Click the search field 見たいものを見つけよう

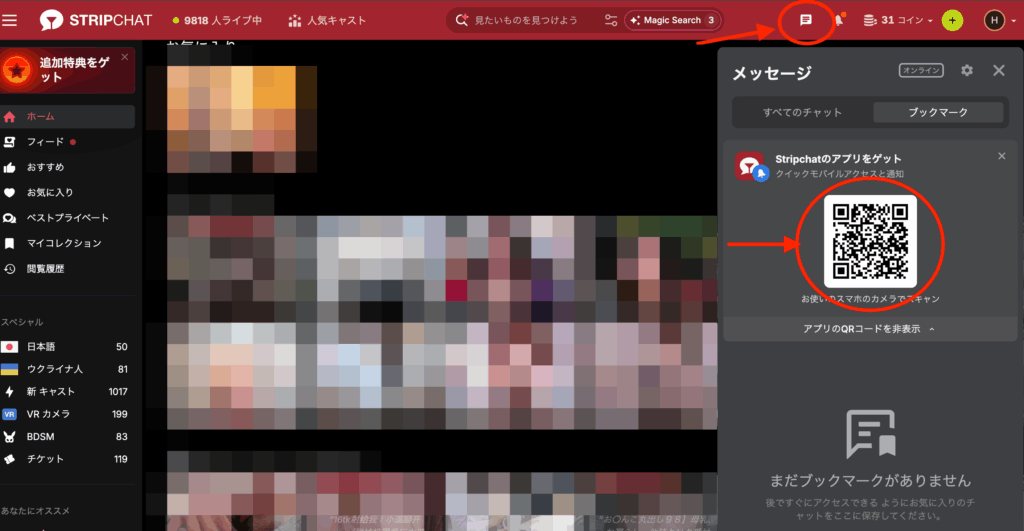pos(528,20)
